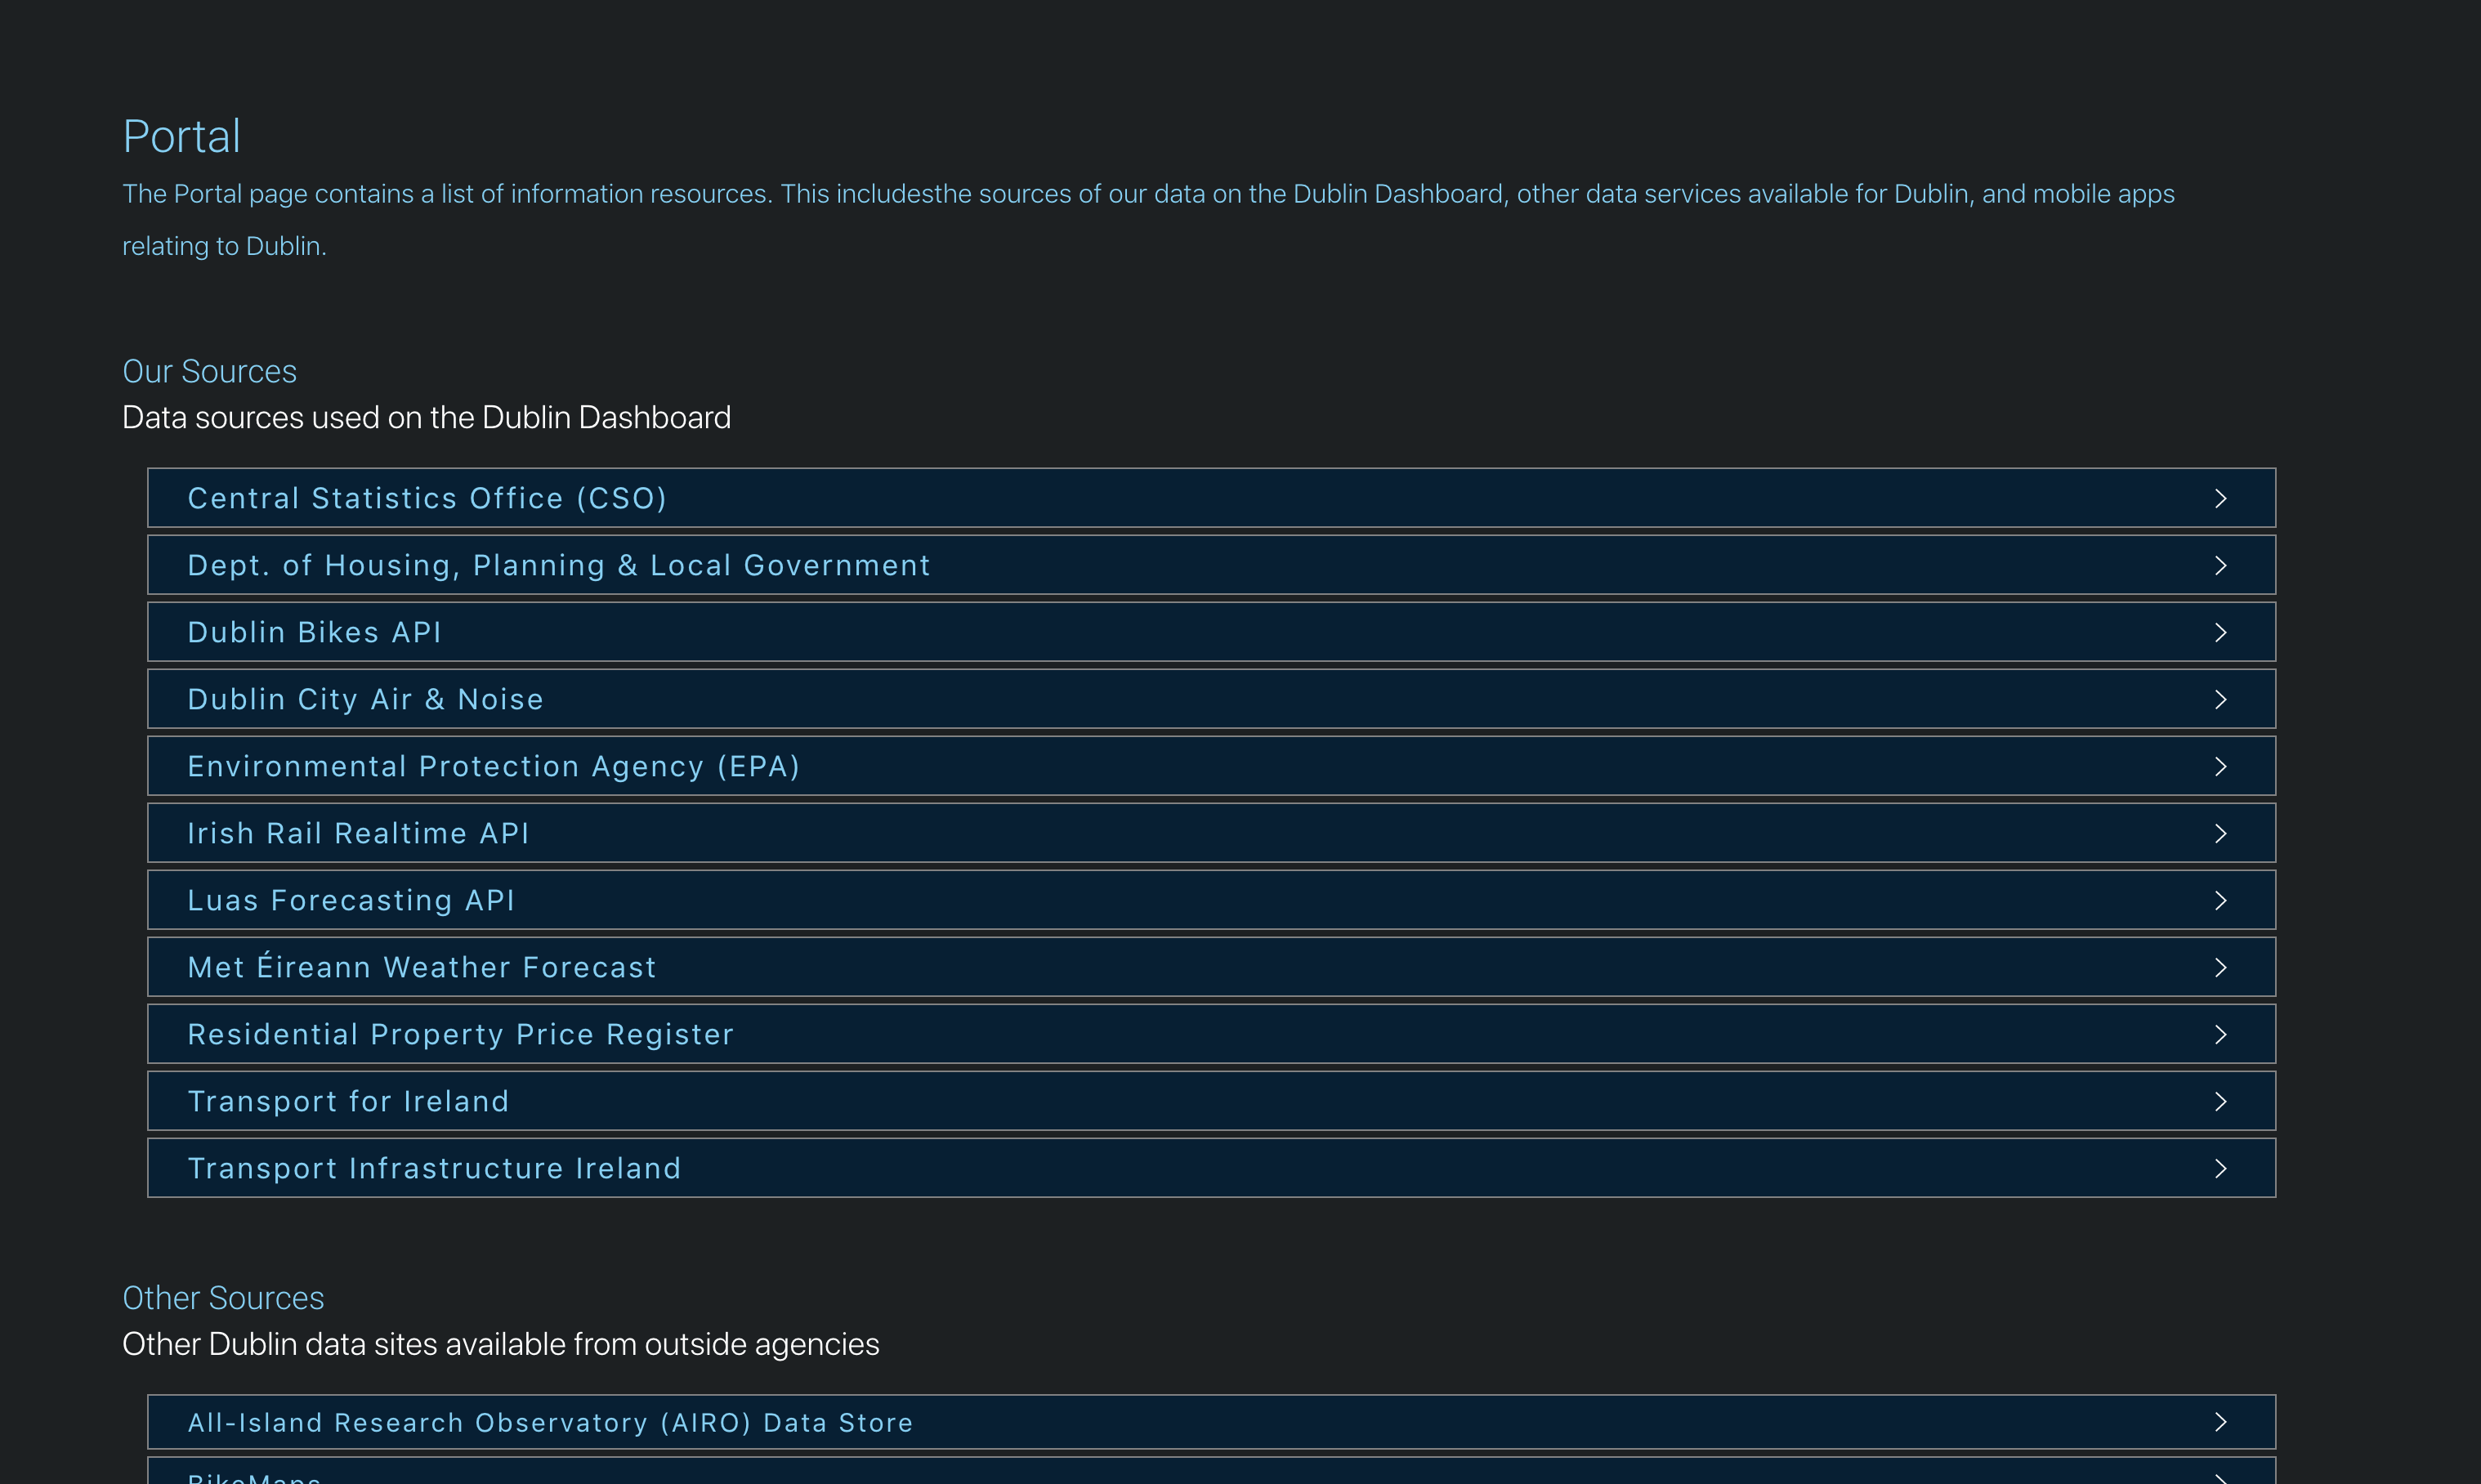The height and width of the screenshot is (1484, 2481).
Task: Click arrow icon on Dublin City Air & Noise
Action: (2220, 699)
